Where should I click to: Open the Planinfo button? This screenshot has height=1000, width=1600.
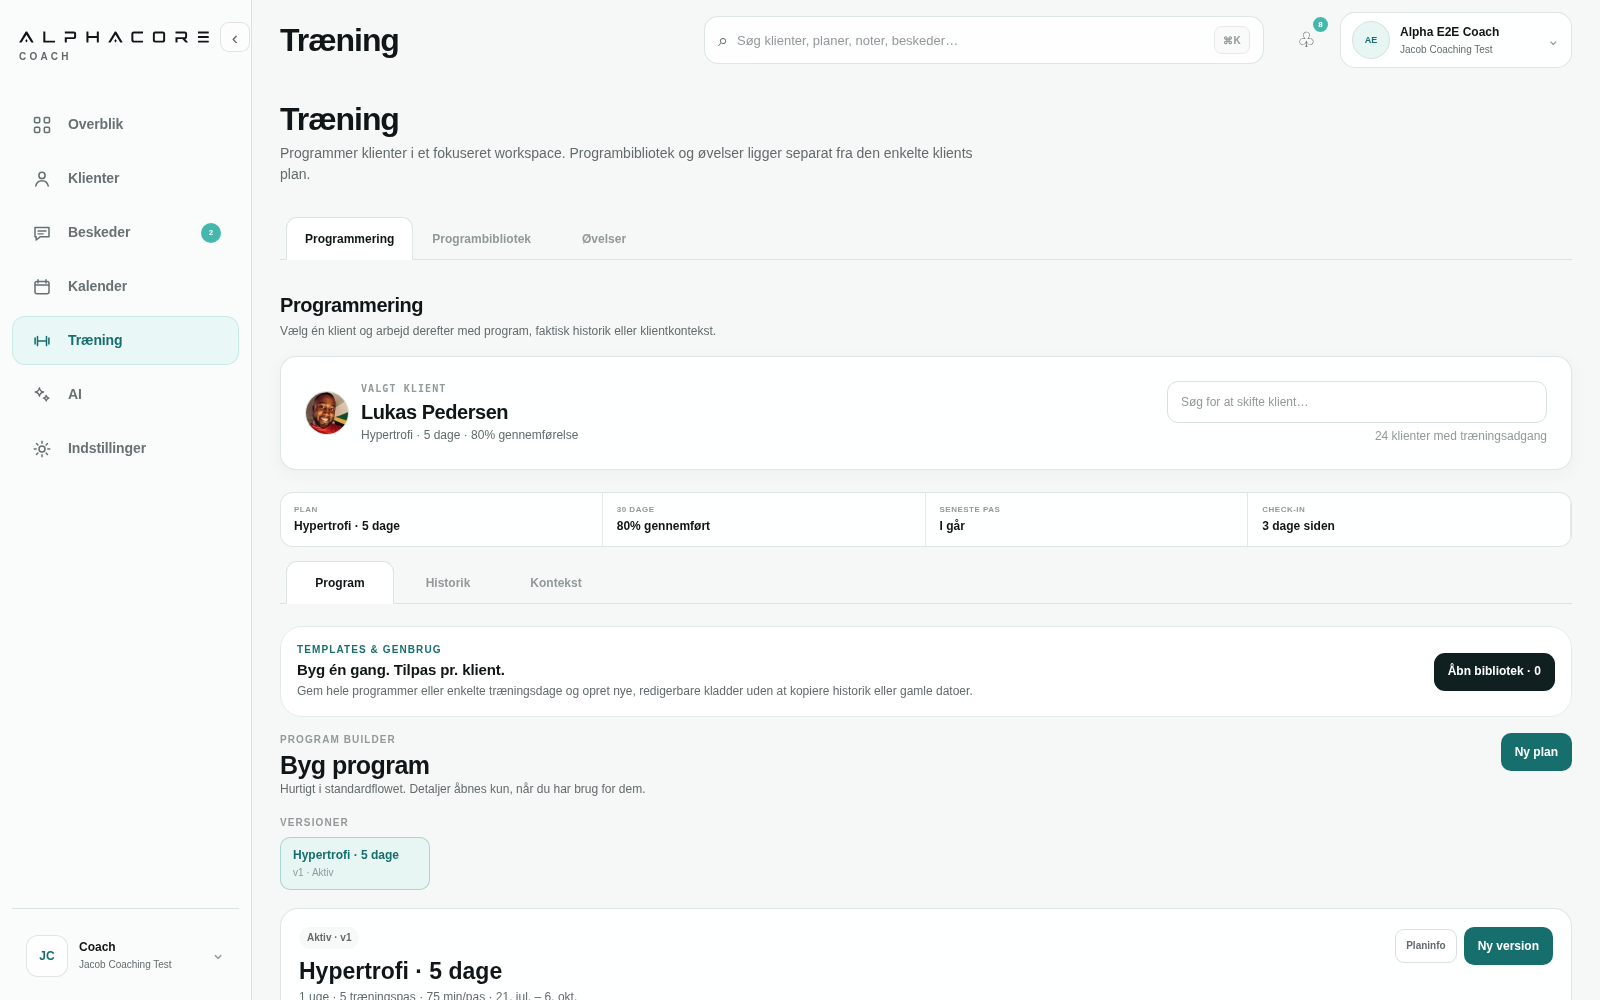(x=1426, y=946)
